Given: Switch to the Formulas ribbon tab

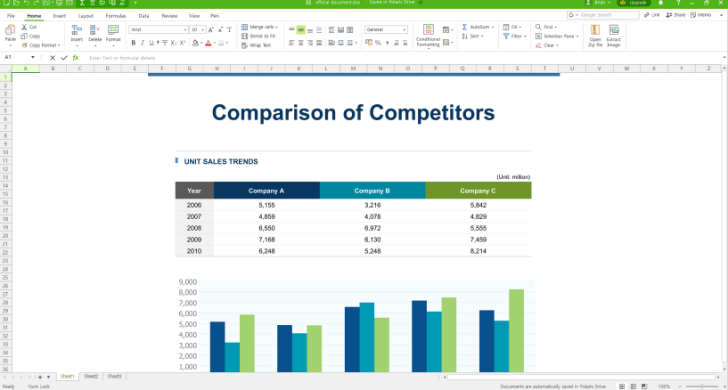Looking at the screenshot, I should tap(116, 15).
